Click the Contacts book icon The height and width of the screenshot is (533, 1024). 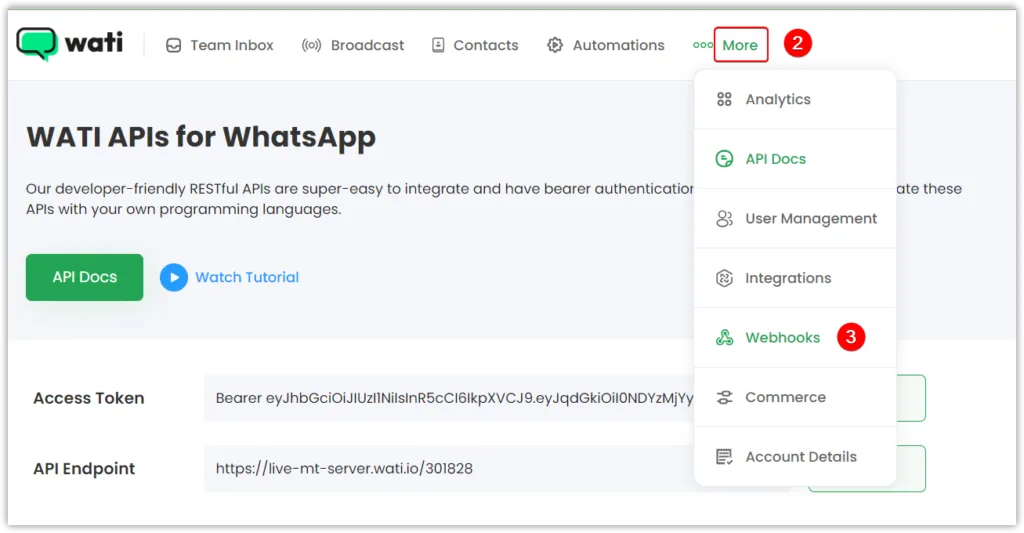coord(438,45)
